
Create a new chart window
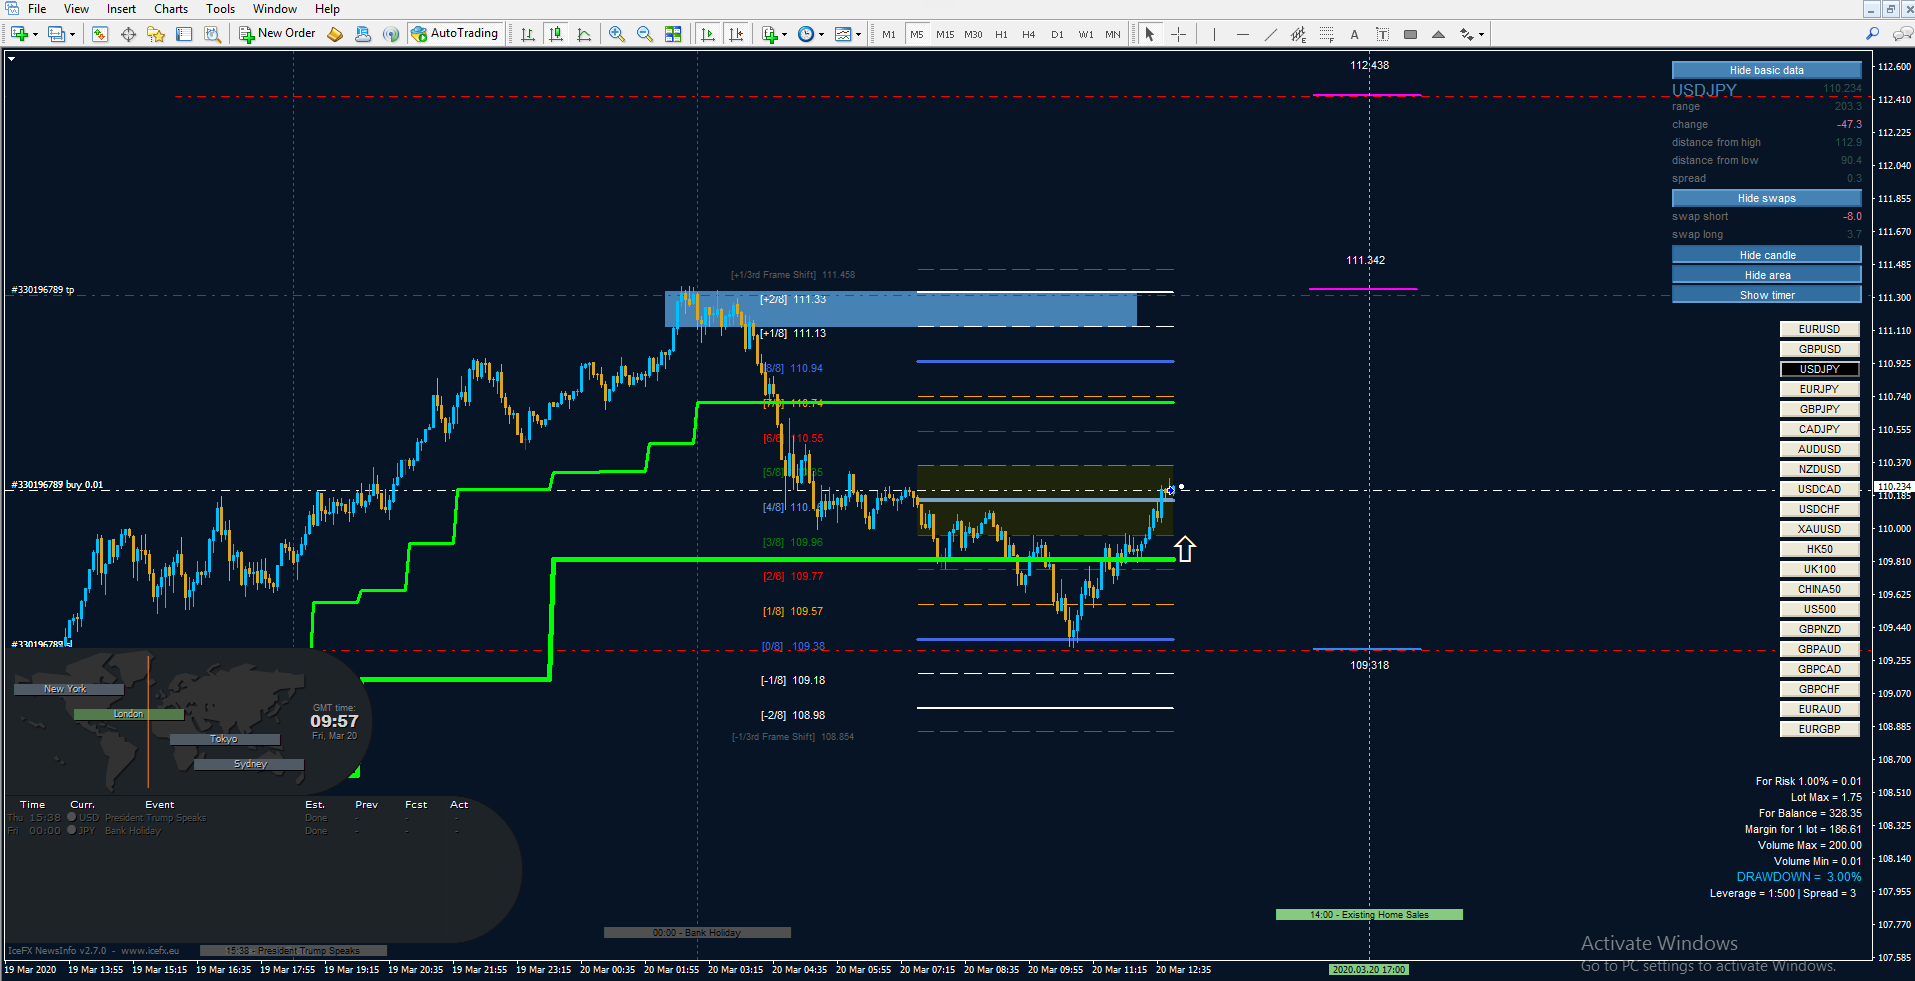click(x=19, y=34)
